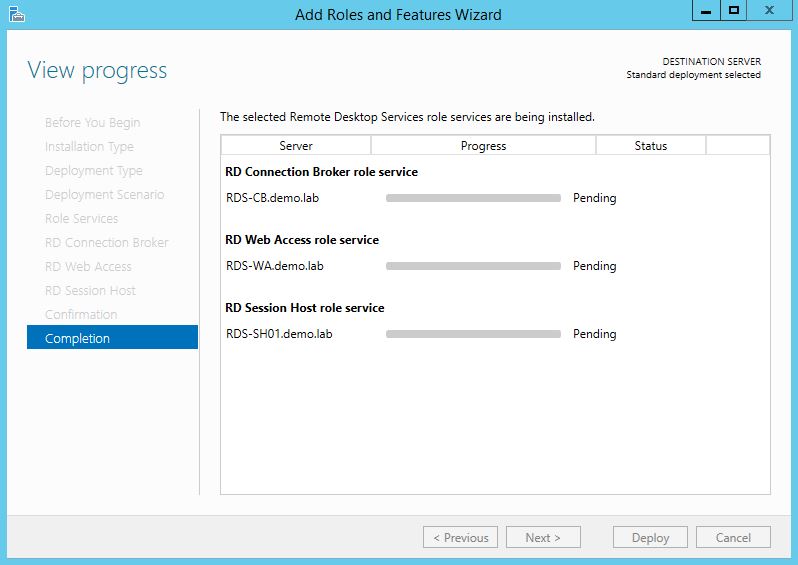This screenshot has height=565, width=798.
Task: Close the Add Roles and Features Wizard
Action: 770,10
